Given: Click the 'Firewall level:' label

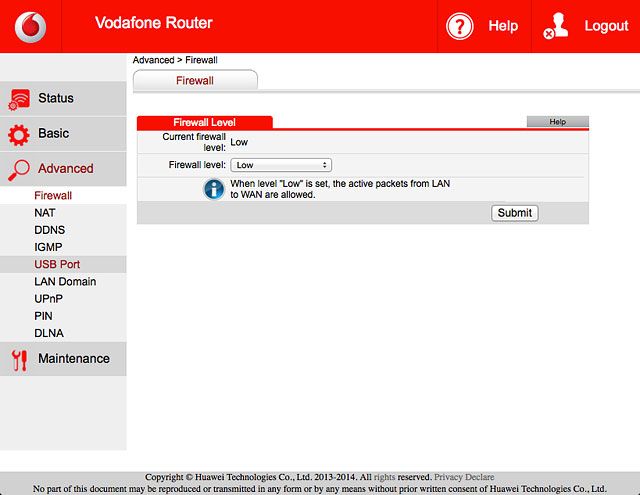Looking at the screenshot, I should 197,165.
